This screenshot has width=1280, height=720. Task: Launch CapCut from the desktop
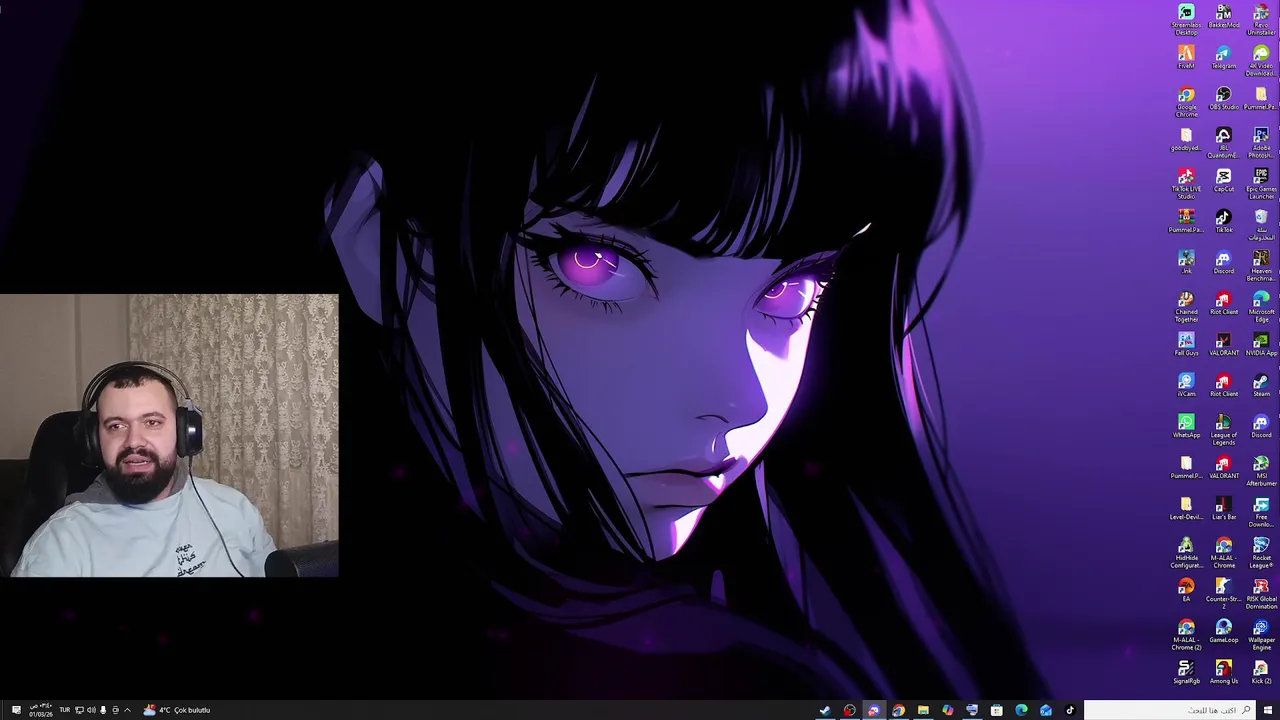[1224, 180]
